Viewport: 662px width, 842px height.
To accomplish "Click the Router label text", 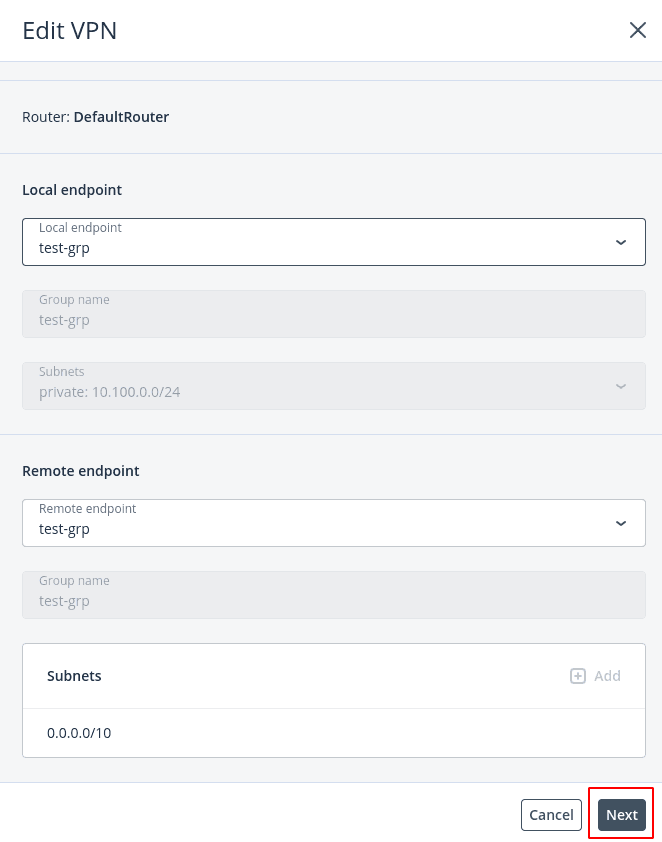I will (x=45, y=117).
